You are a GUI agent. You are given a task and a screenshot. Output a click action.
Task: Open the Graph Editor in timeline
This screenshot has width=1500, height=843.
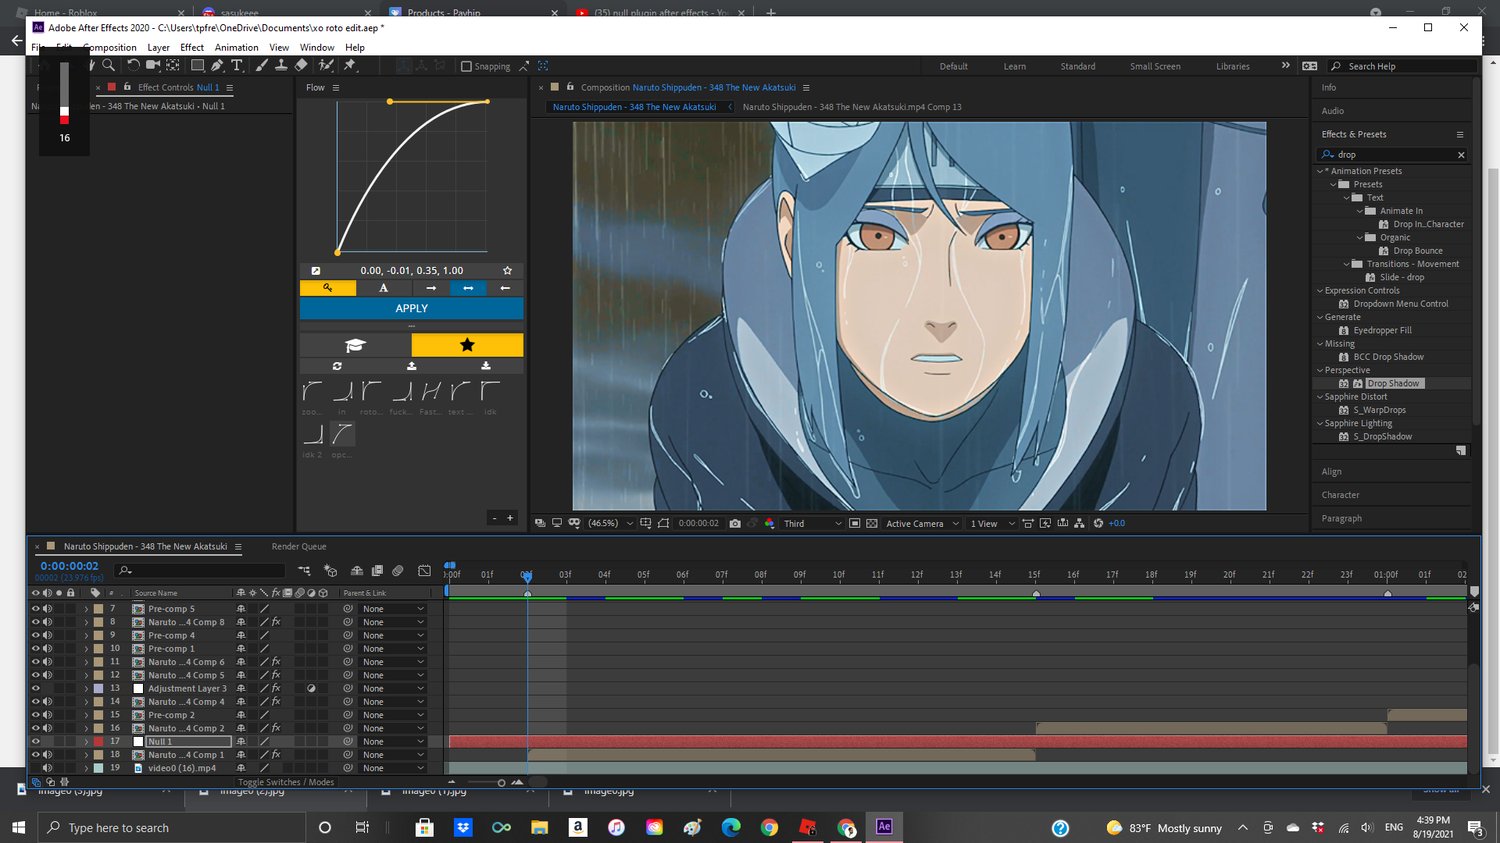point(424,570)
